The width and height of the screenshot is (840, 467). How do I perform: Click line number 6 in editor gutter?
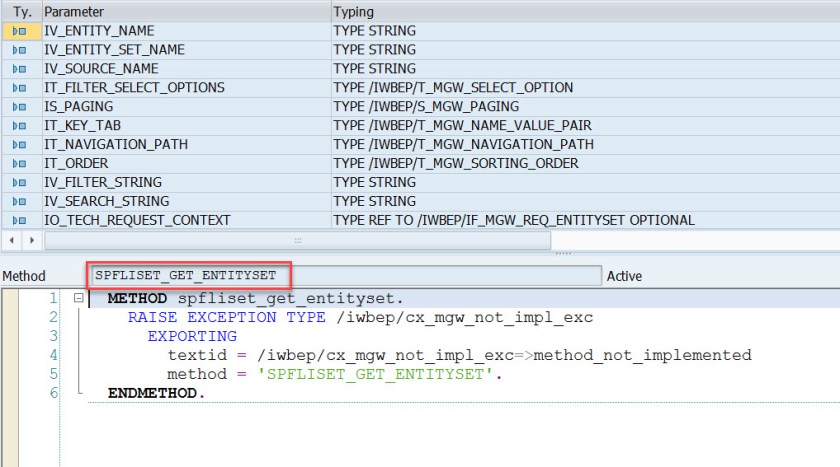[x=54, y=393]
